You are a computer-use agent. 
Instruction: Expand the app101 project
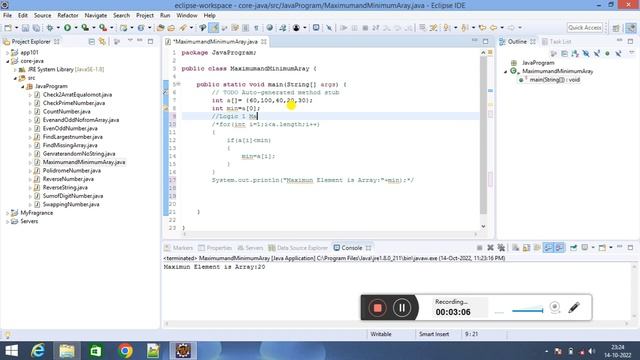[x=7, y=53]
